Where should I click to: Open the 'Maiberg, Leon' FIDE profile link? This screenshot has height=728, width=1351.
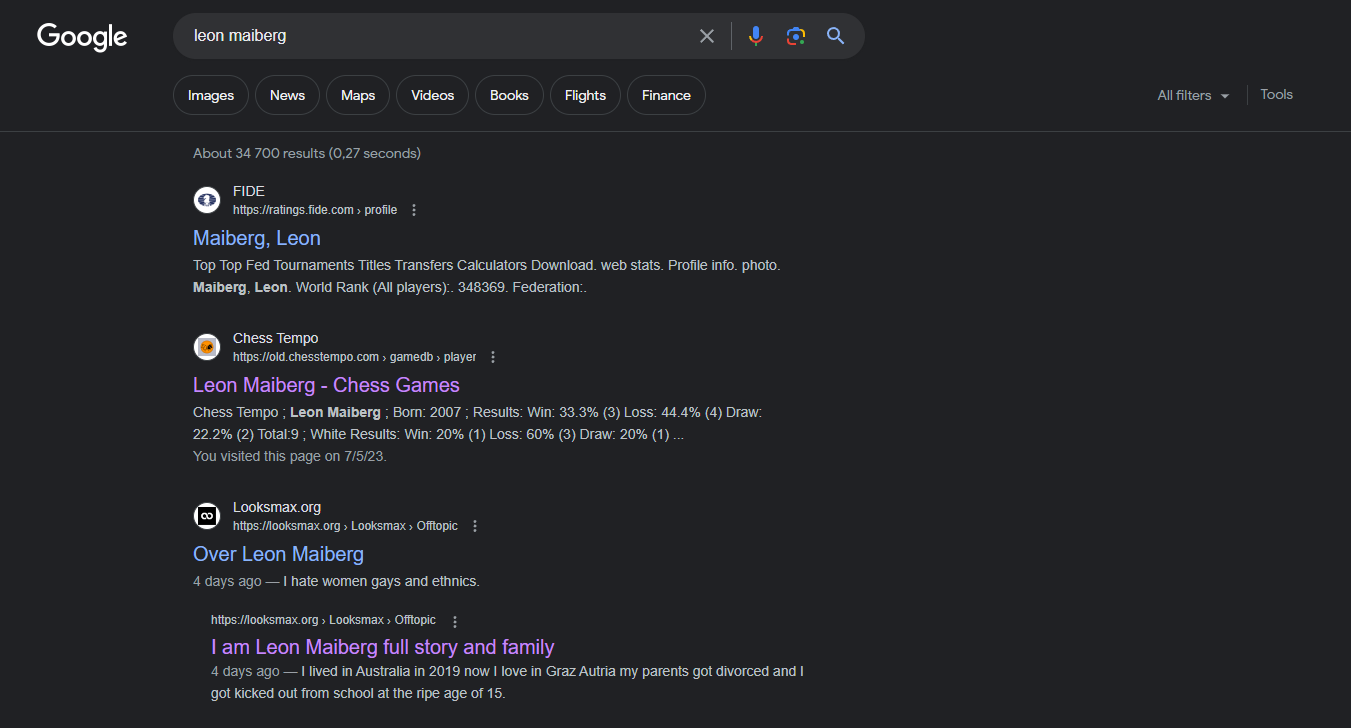257,238
